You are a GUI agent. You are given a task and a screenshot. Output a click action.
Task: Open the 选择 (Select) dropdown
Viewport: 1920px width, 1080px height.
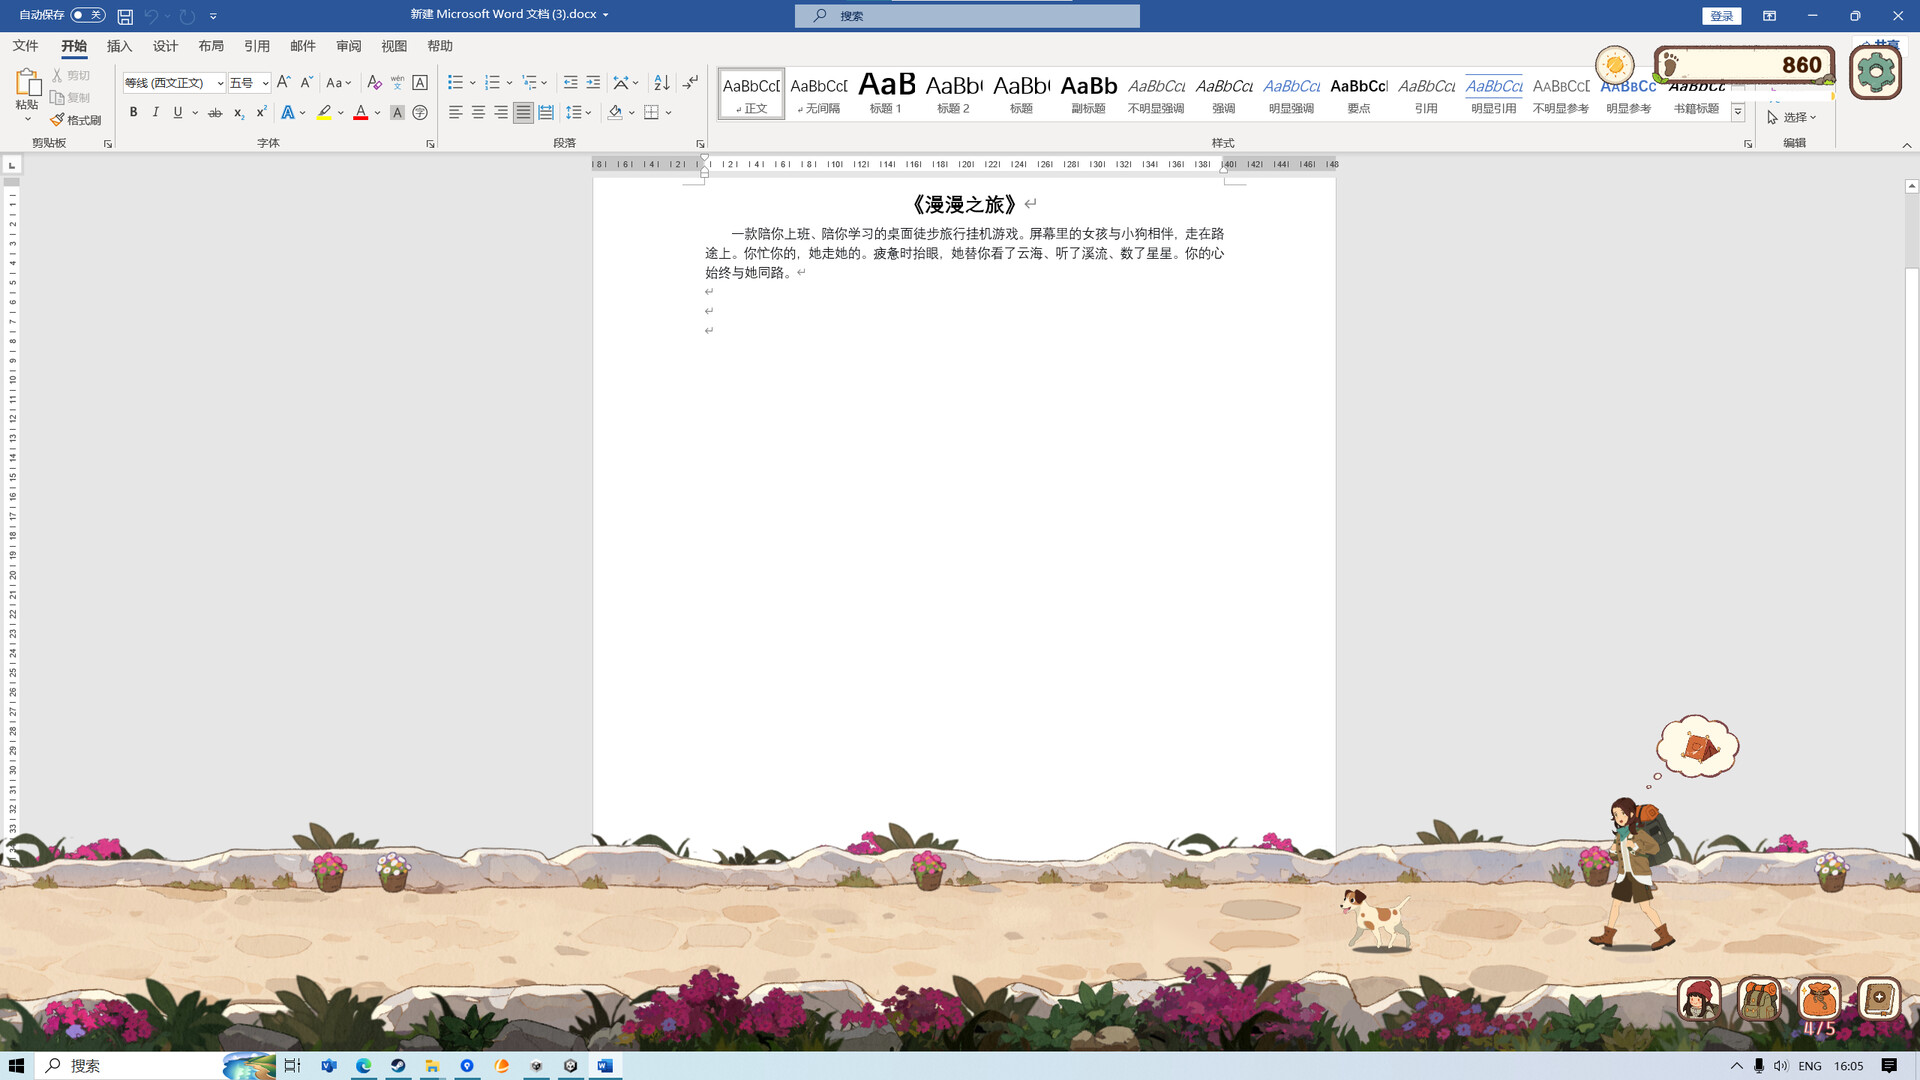click(1792, 118)
